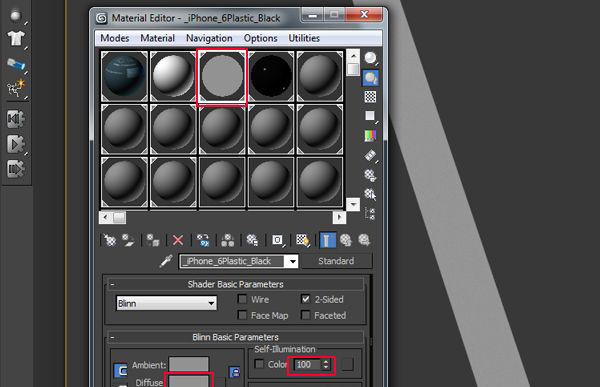Click Make Unique icon
Viewport: 600px width, 387px height.
tap(228, 240)
